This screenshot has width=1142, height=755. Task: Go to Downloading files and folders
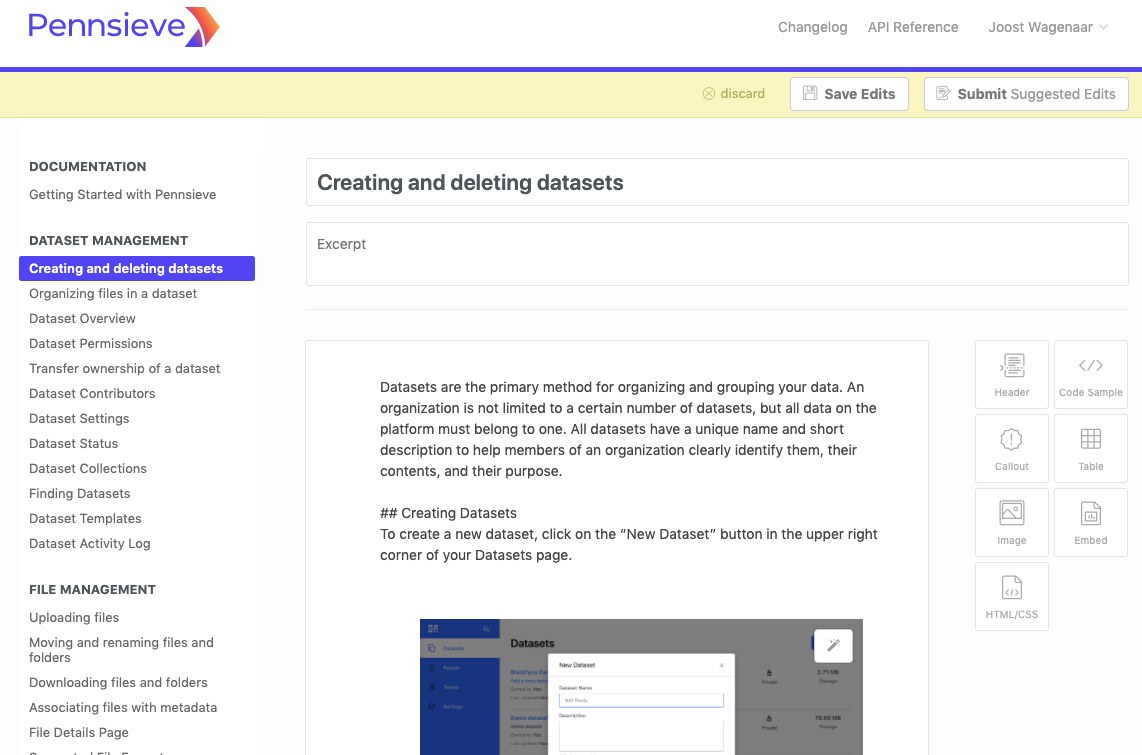pyautogui.click(x=118, y=682)
